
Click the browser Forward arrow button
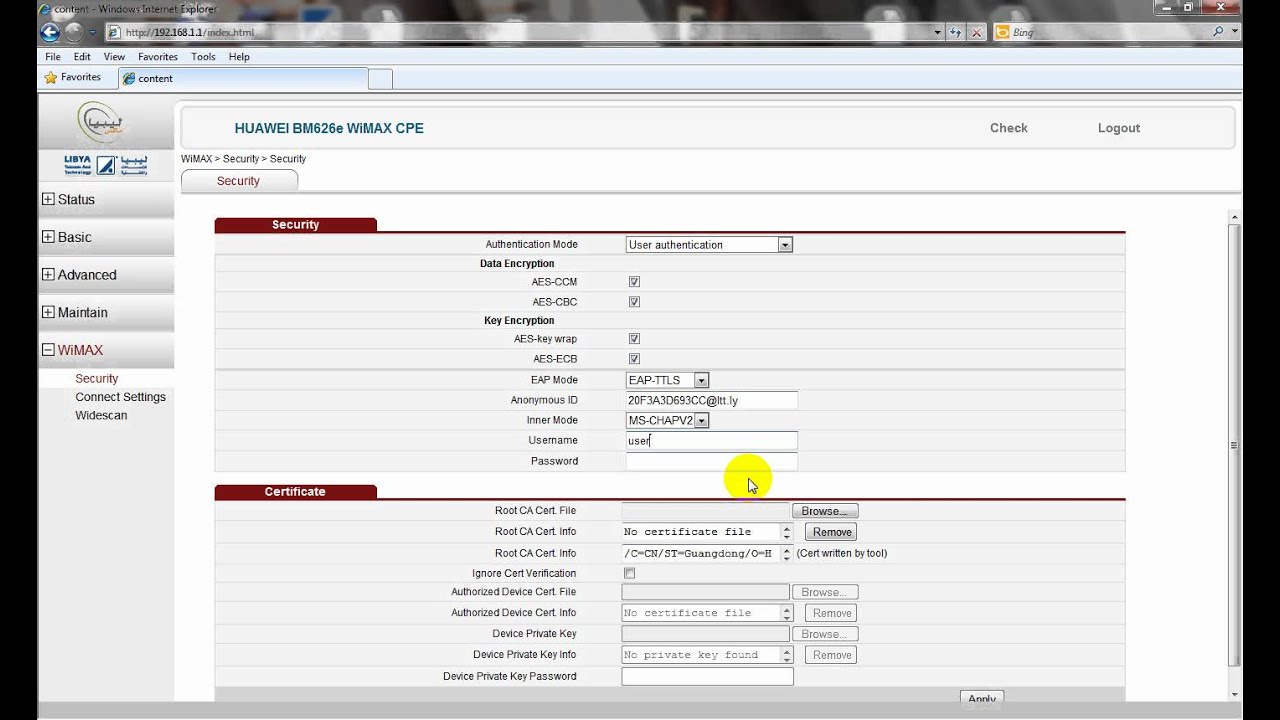coord(75,32)
